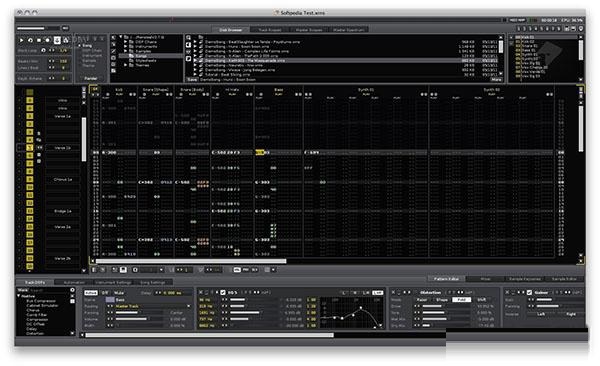Click the Render button
600x366 pixels.
[91, 78]
